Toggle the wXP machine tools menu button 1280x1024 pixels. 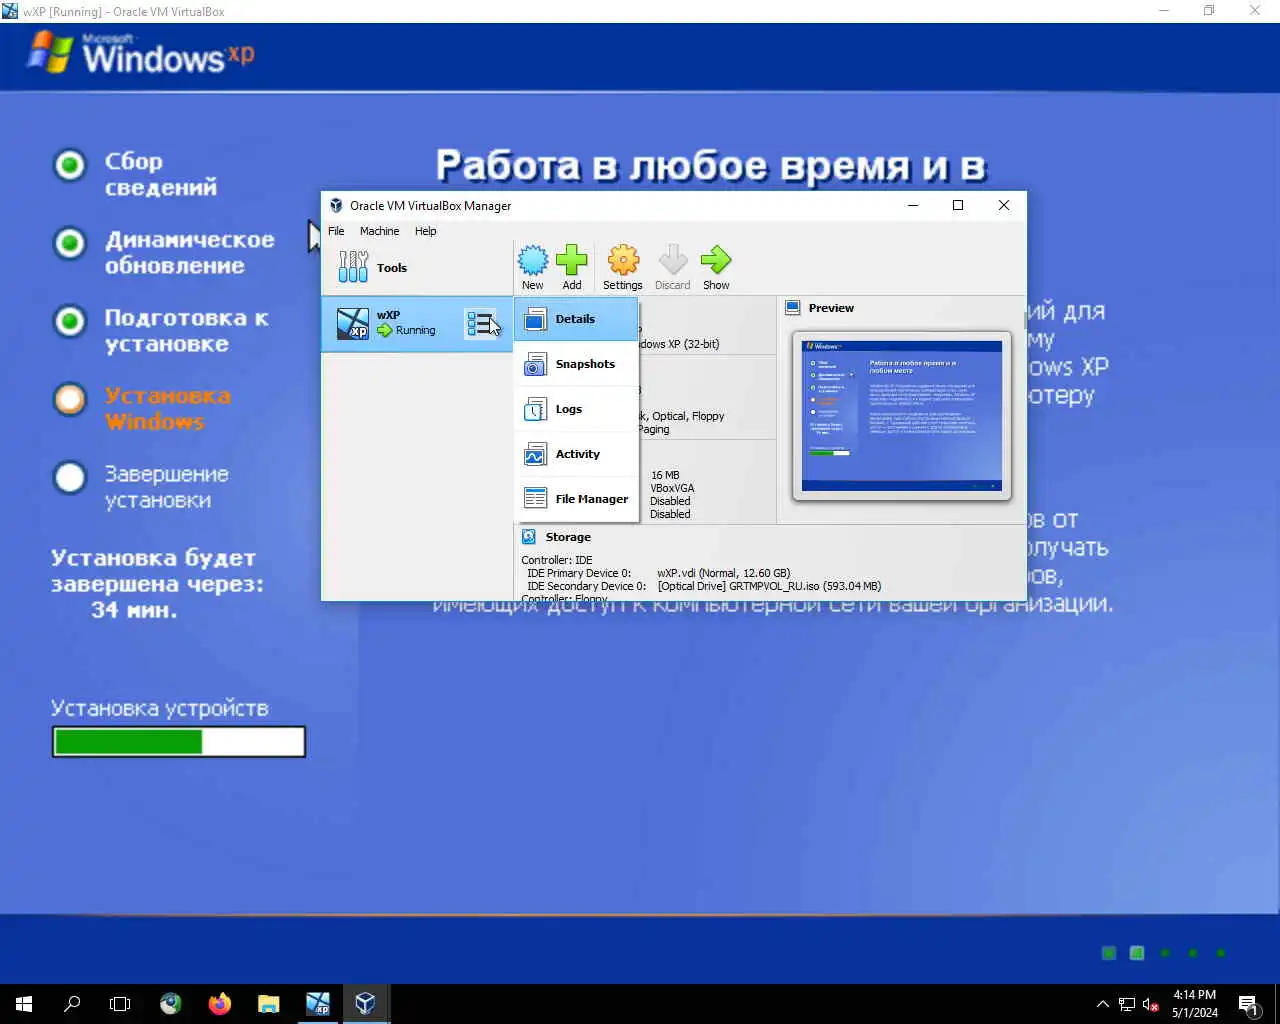[481, 323]
